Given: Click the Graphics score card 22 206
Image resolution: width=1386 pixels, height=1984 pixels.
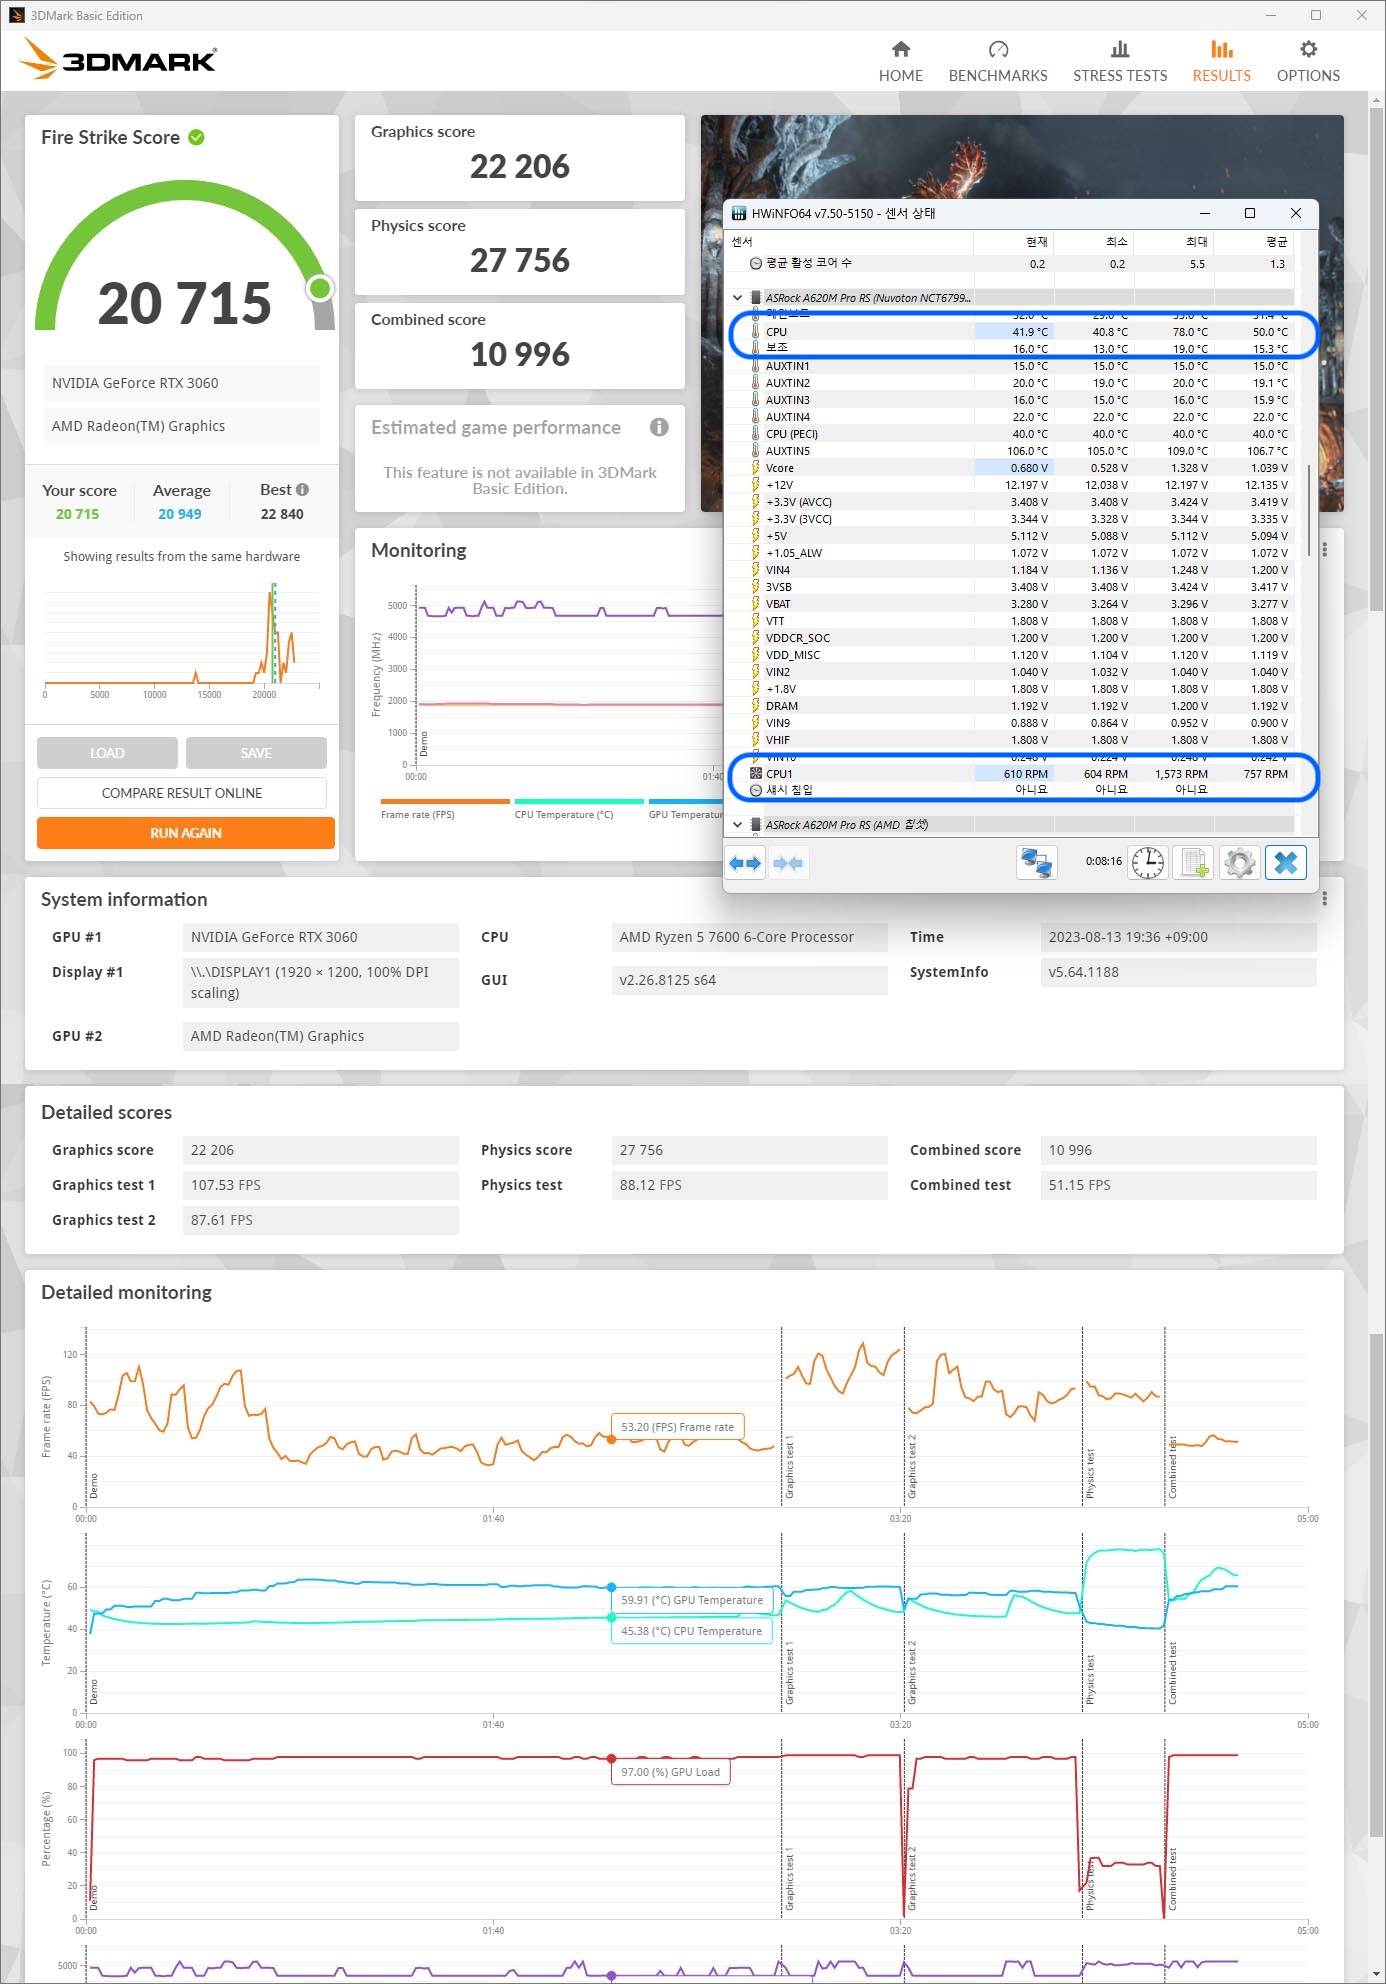Looking at the screenshot, I should pyautogui.click(x=520, y=158).
